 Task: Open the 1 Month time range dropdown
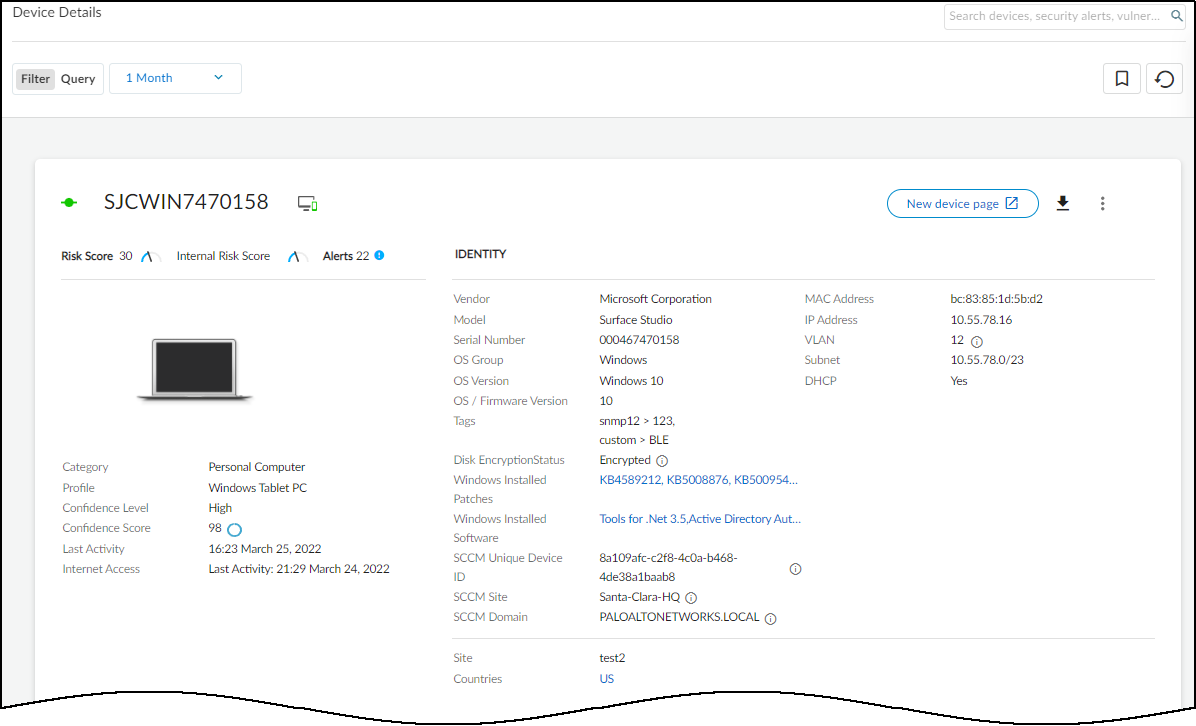point(175,79)
